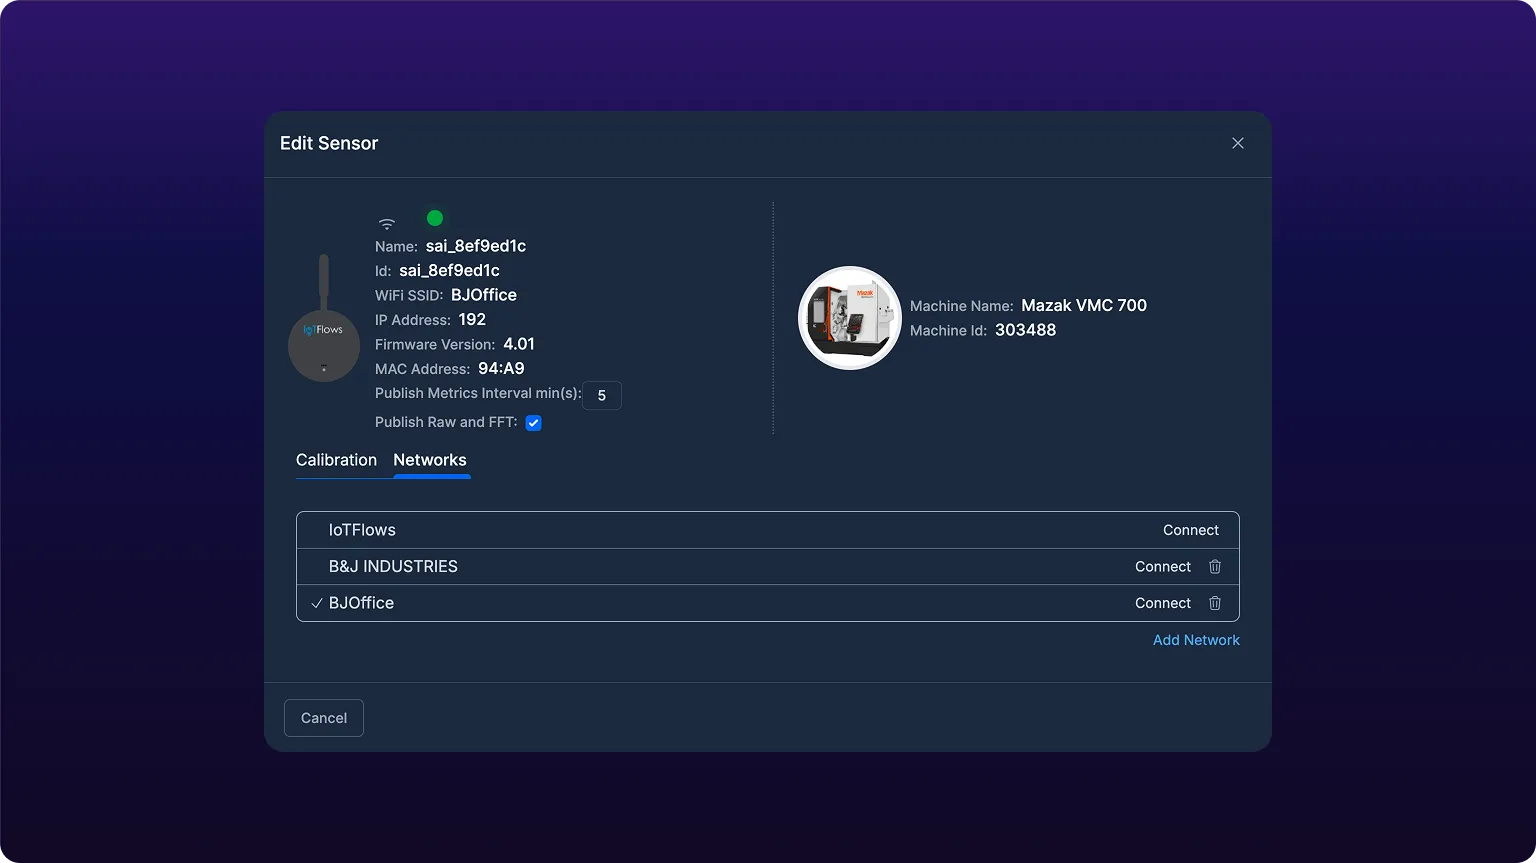Screen dimensions: 1536x863
Task: Connect to B&J INDUSTRIES network
Action: pyautogui.click(x=1163, y=567)
